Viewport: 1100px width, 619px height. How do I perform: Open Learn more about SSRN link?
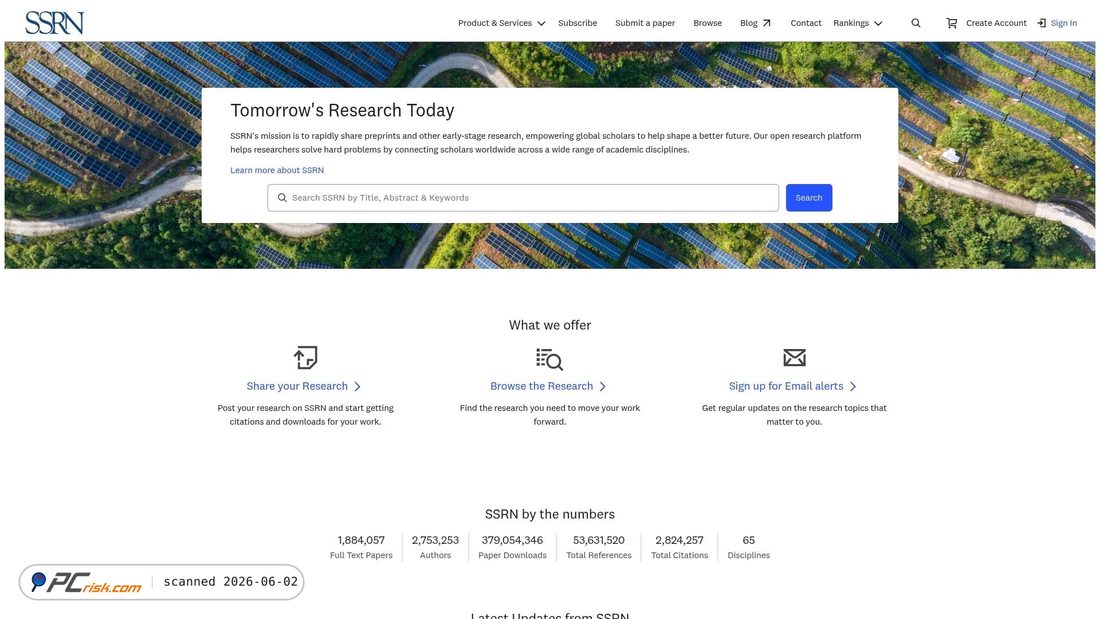tap(277, 170)
